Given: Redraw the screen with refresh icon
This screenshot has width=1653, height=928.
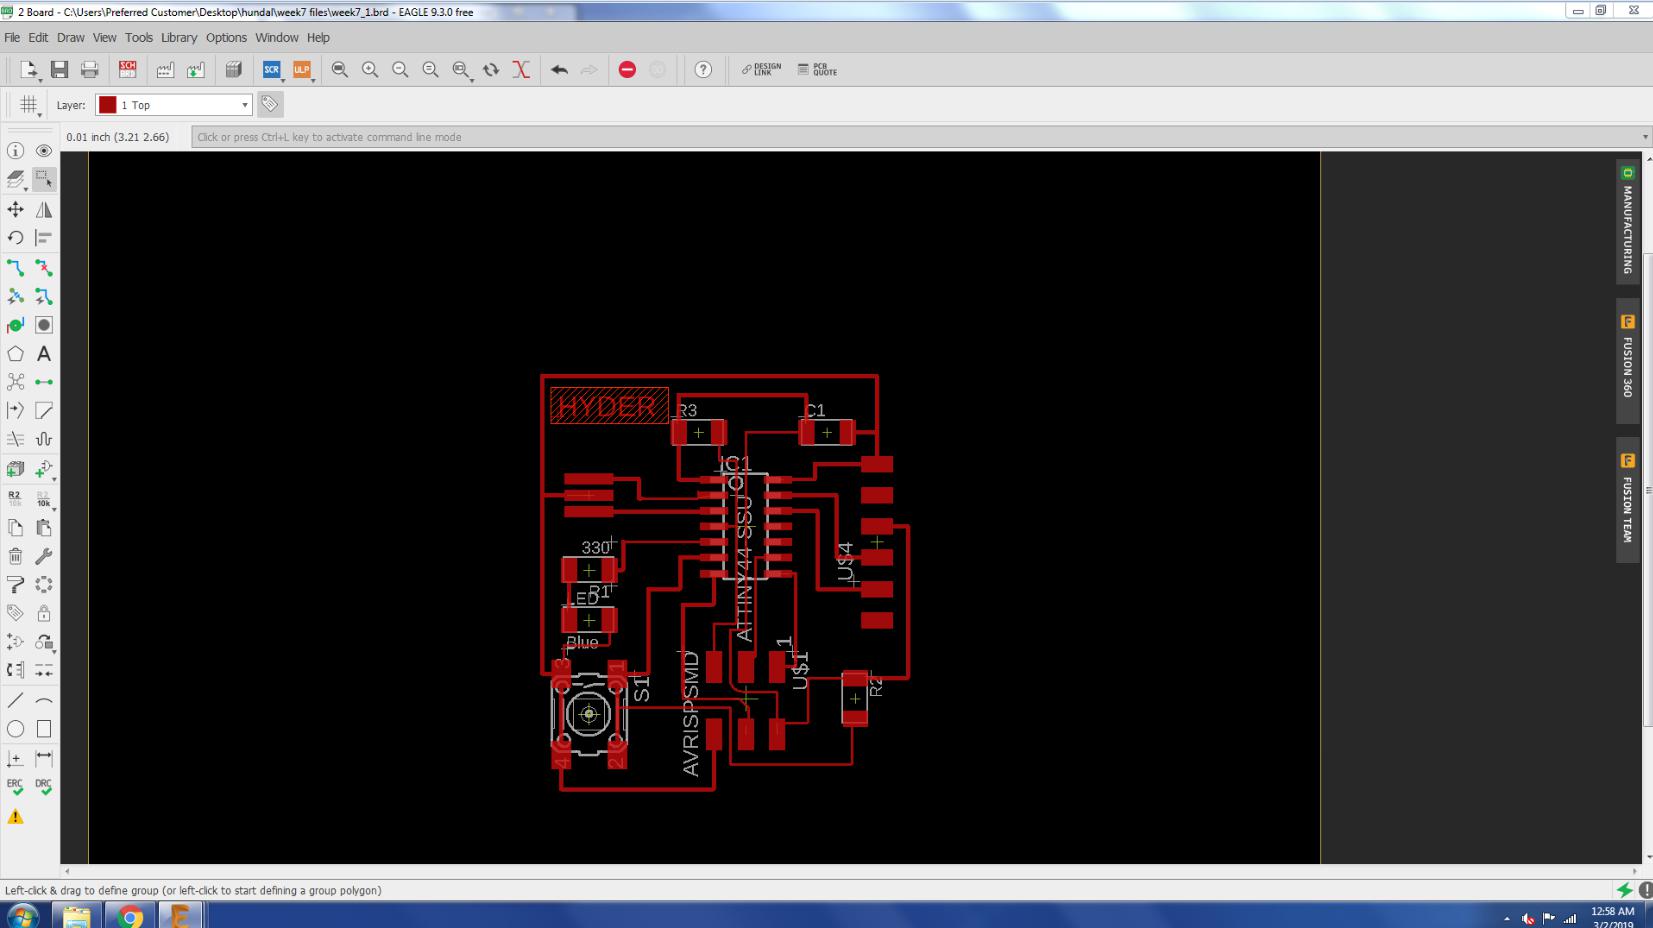Looking at the screenshot, I should click(491, 70).
